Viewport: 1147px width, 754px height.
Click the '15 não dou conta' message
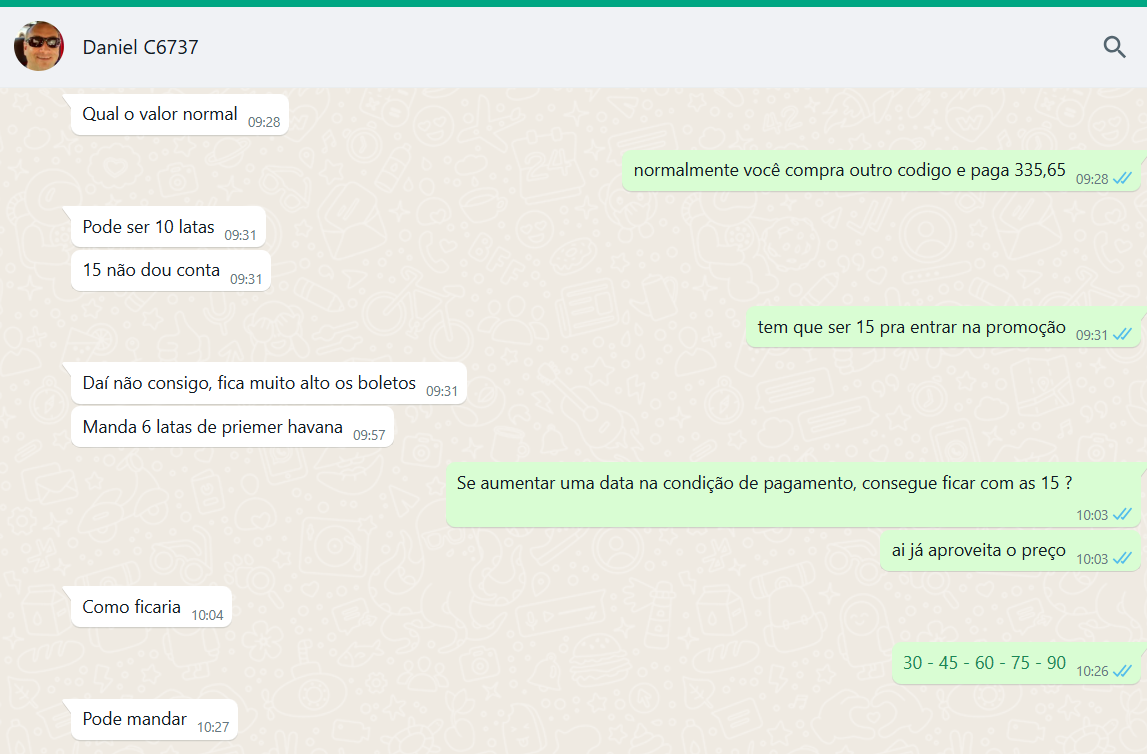(151, 270)
